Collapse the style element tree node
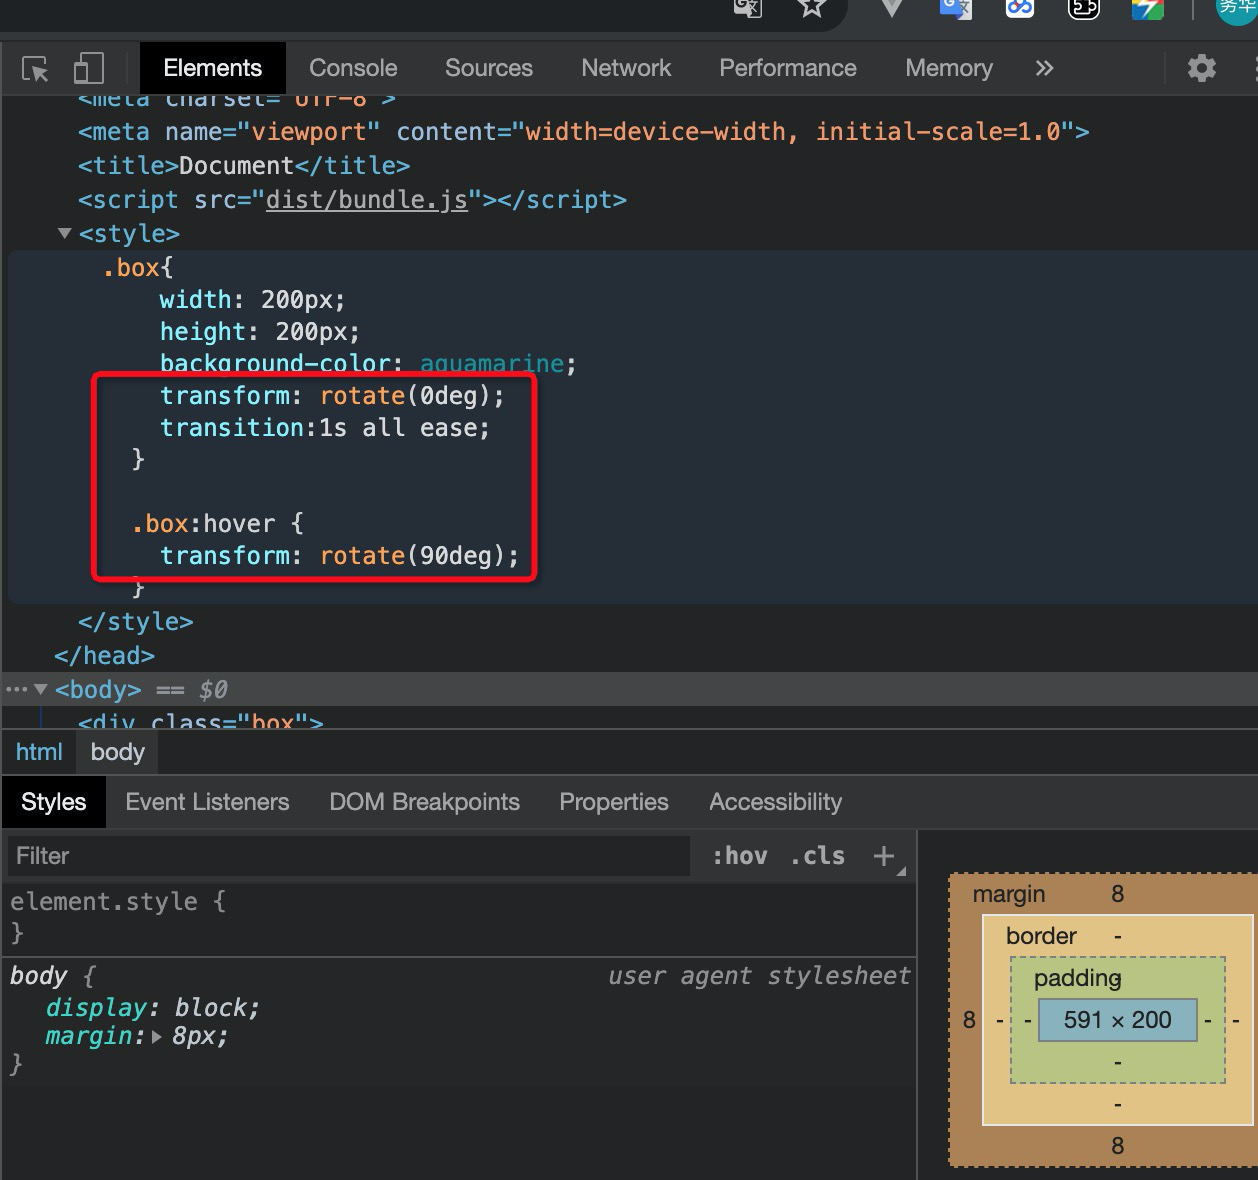Screen dimensions: 1258x1180 [65, 233]
